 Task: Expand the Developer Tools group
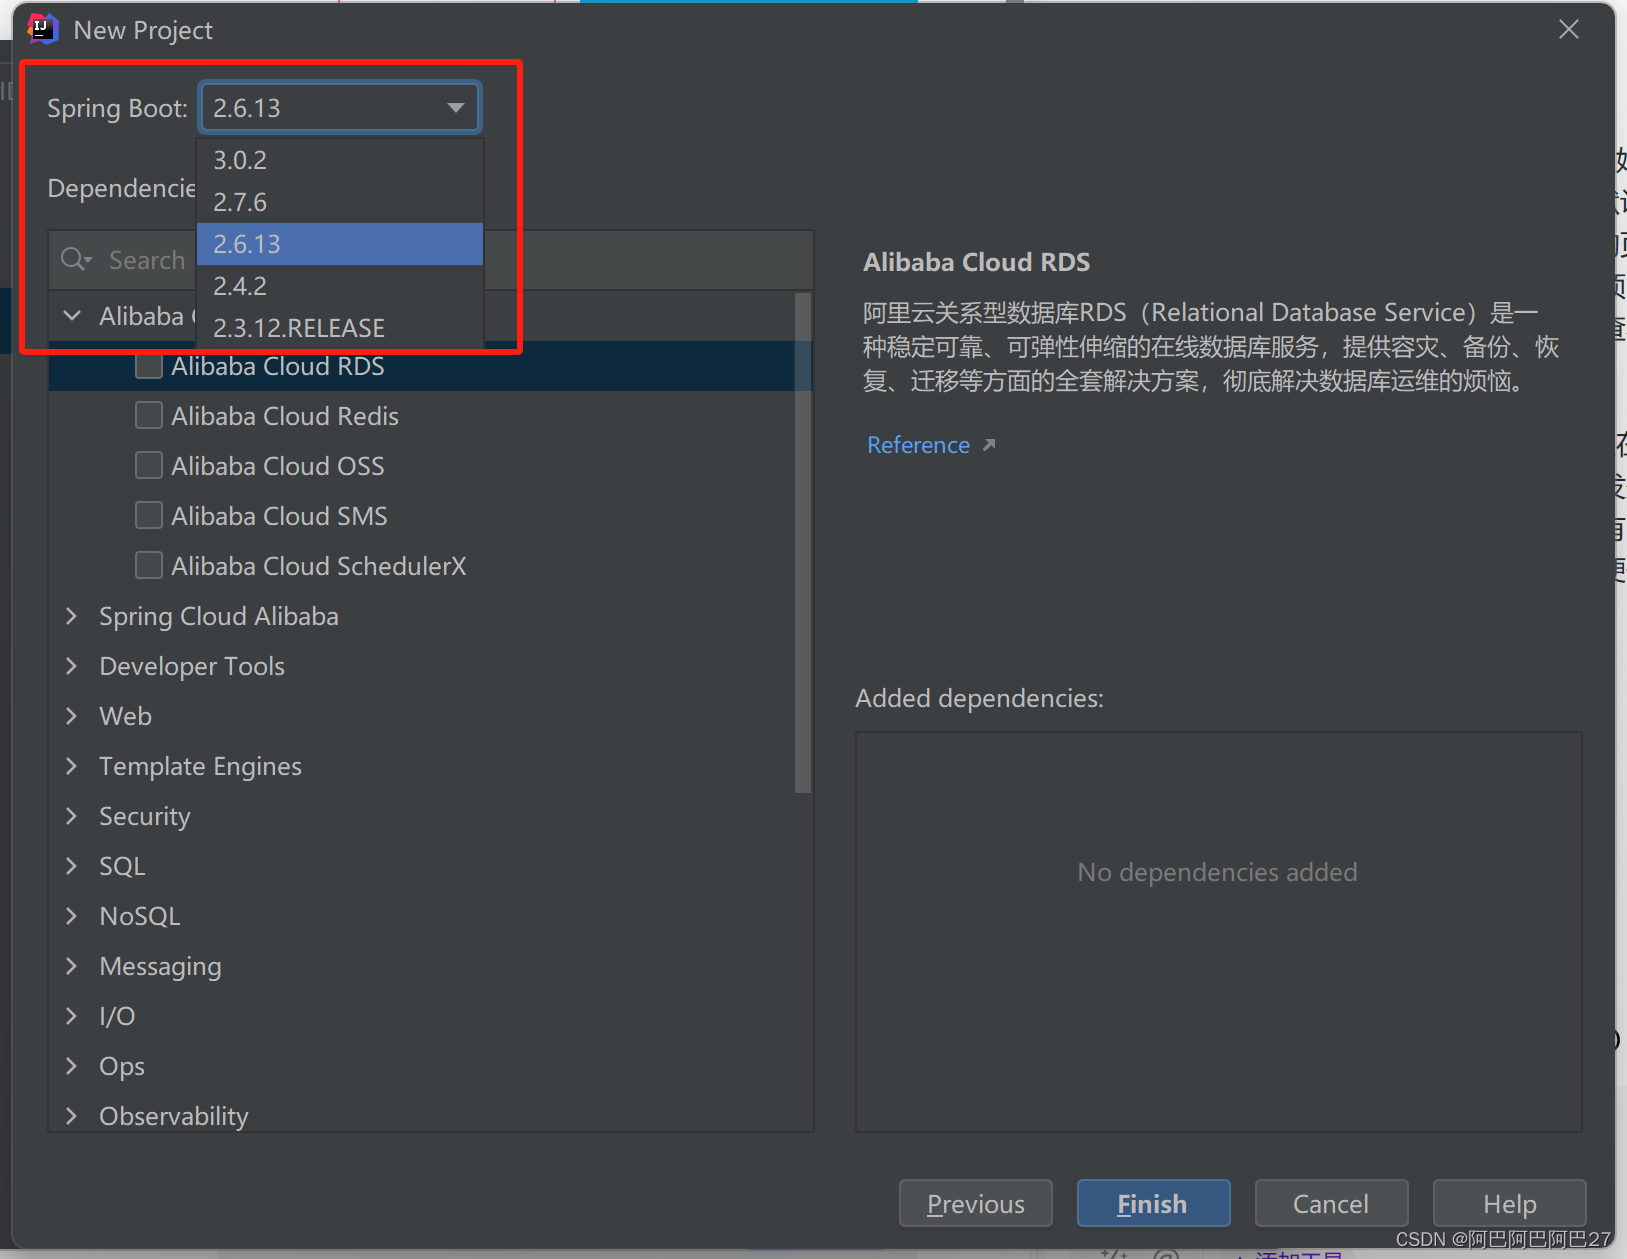72,666
